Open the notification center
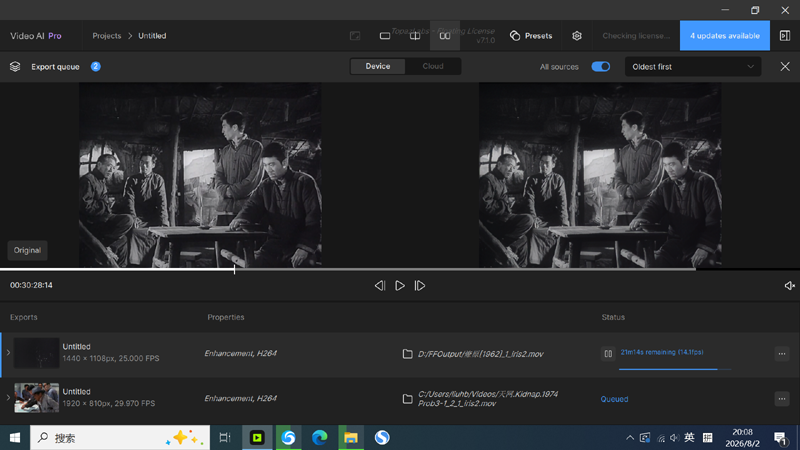Screen dimensions: 800x450 tap(780, 438)
